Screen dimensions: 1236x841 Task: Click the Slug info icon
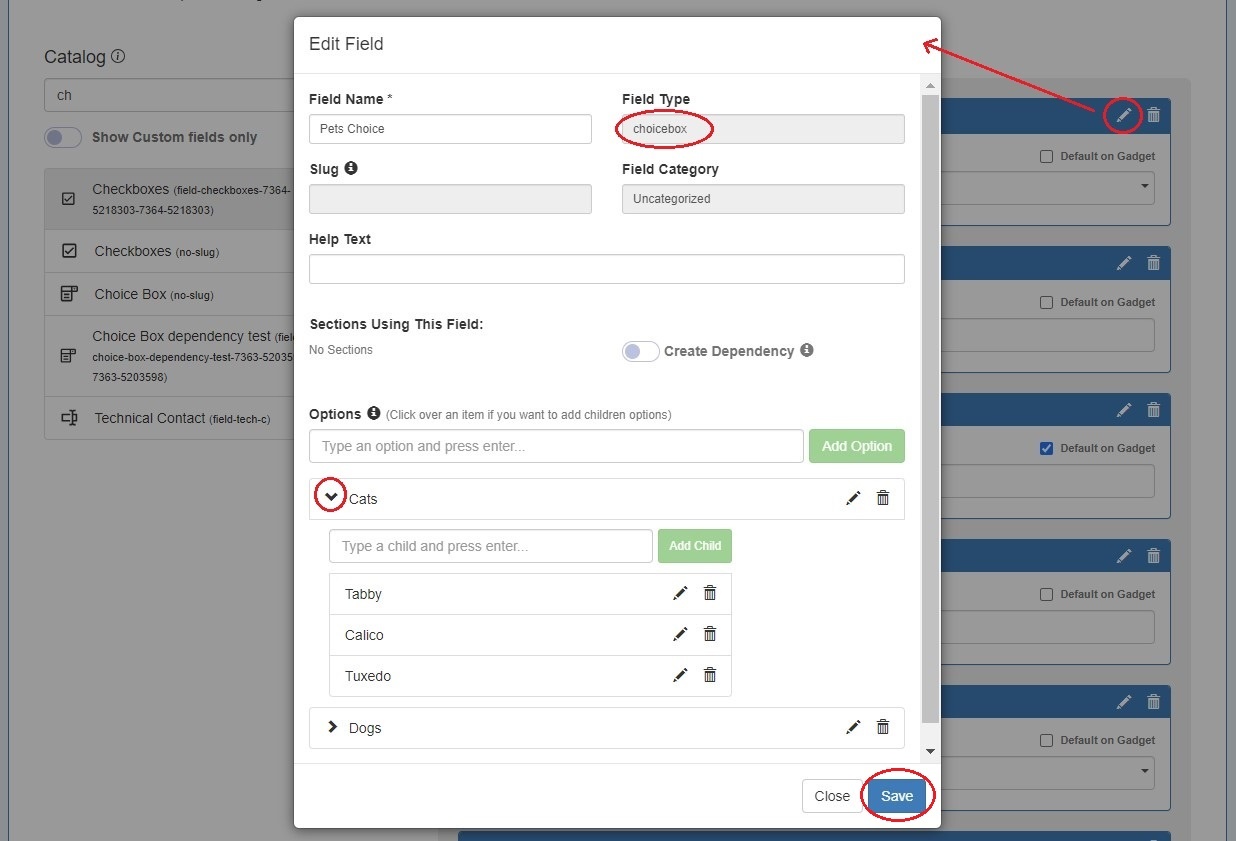pos(351,168)
